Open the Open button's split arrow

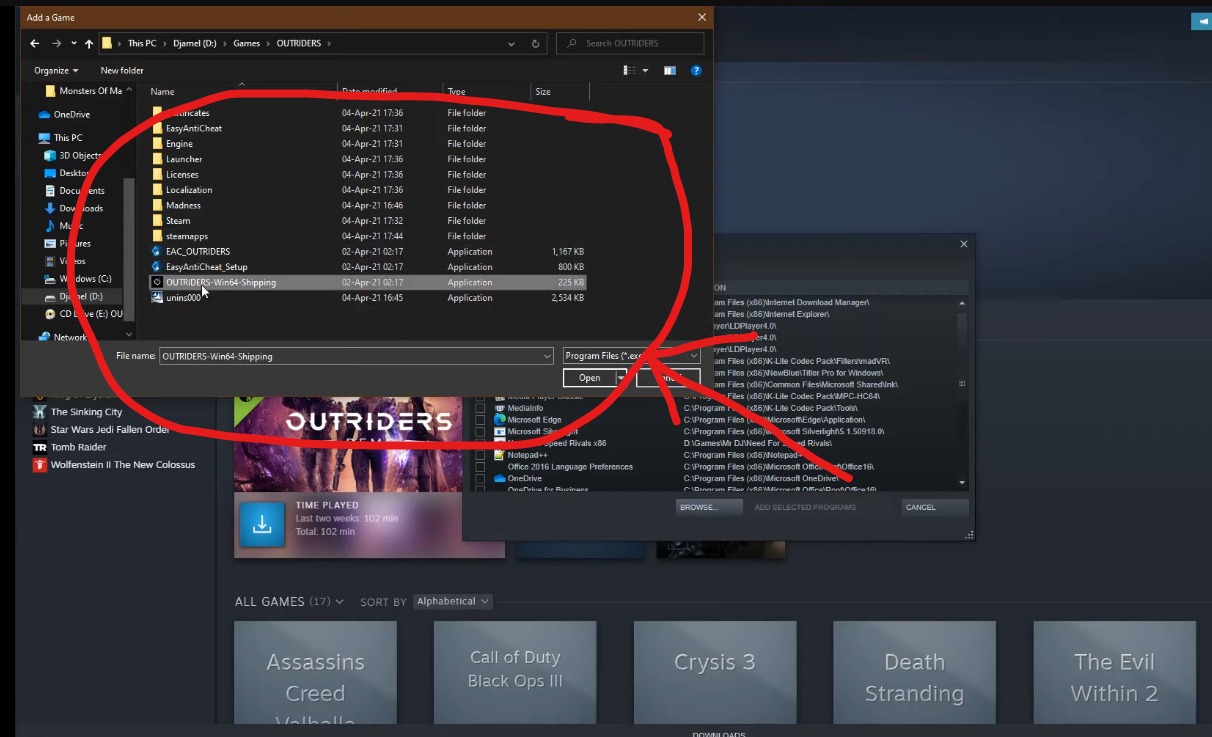[x=621, y=378]
